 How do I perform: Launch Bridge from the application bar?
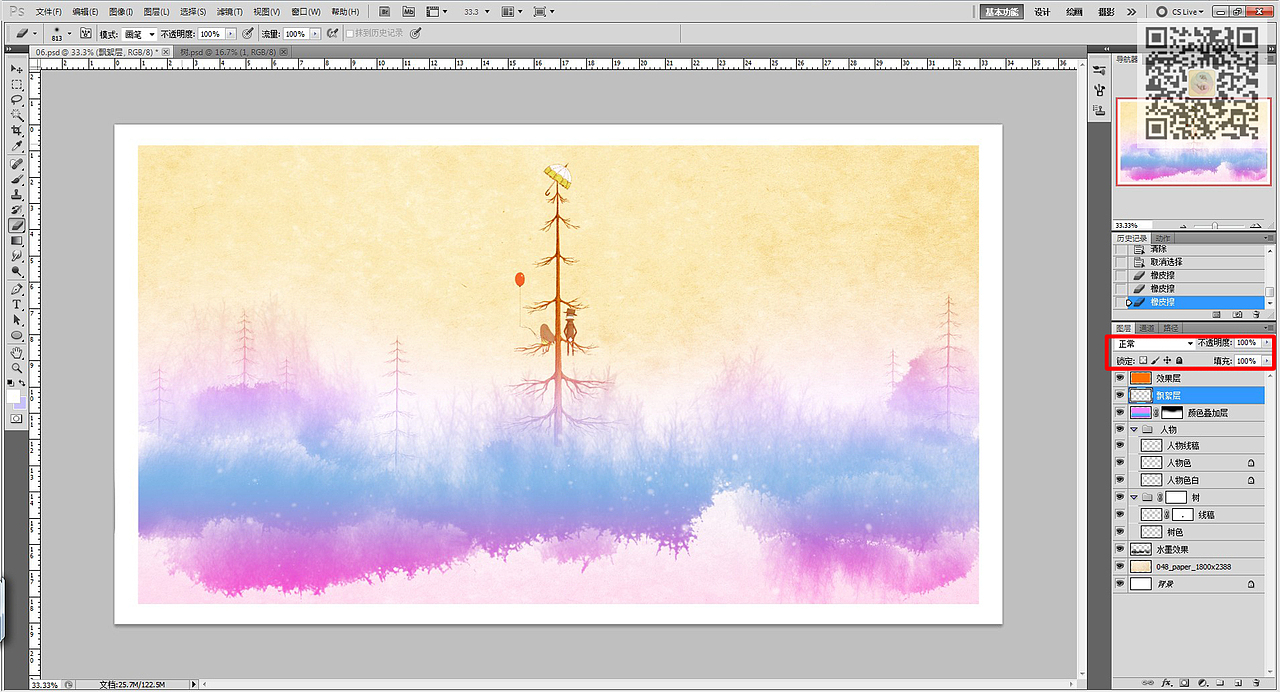point(385,11)
